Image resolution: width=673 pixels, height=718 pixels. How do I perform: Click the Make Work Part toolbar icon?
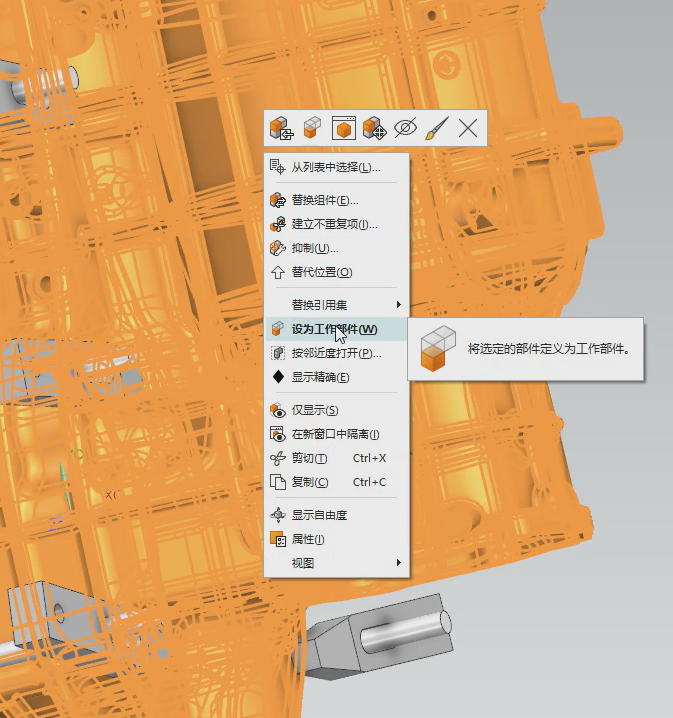tap(312, 128)
